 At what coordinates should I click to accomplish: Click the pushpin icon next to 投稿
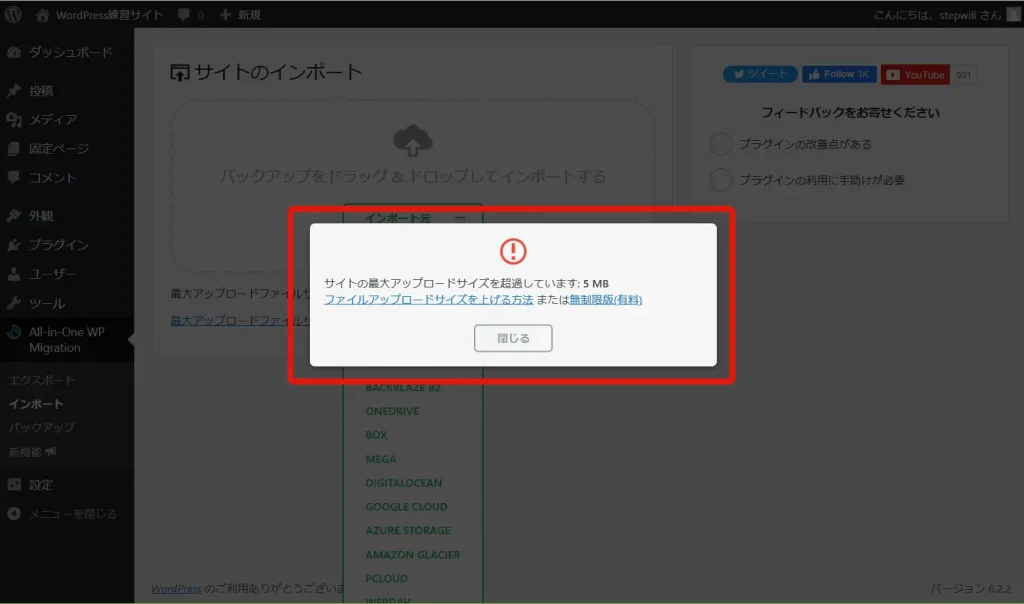(14, 91)
